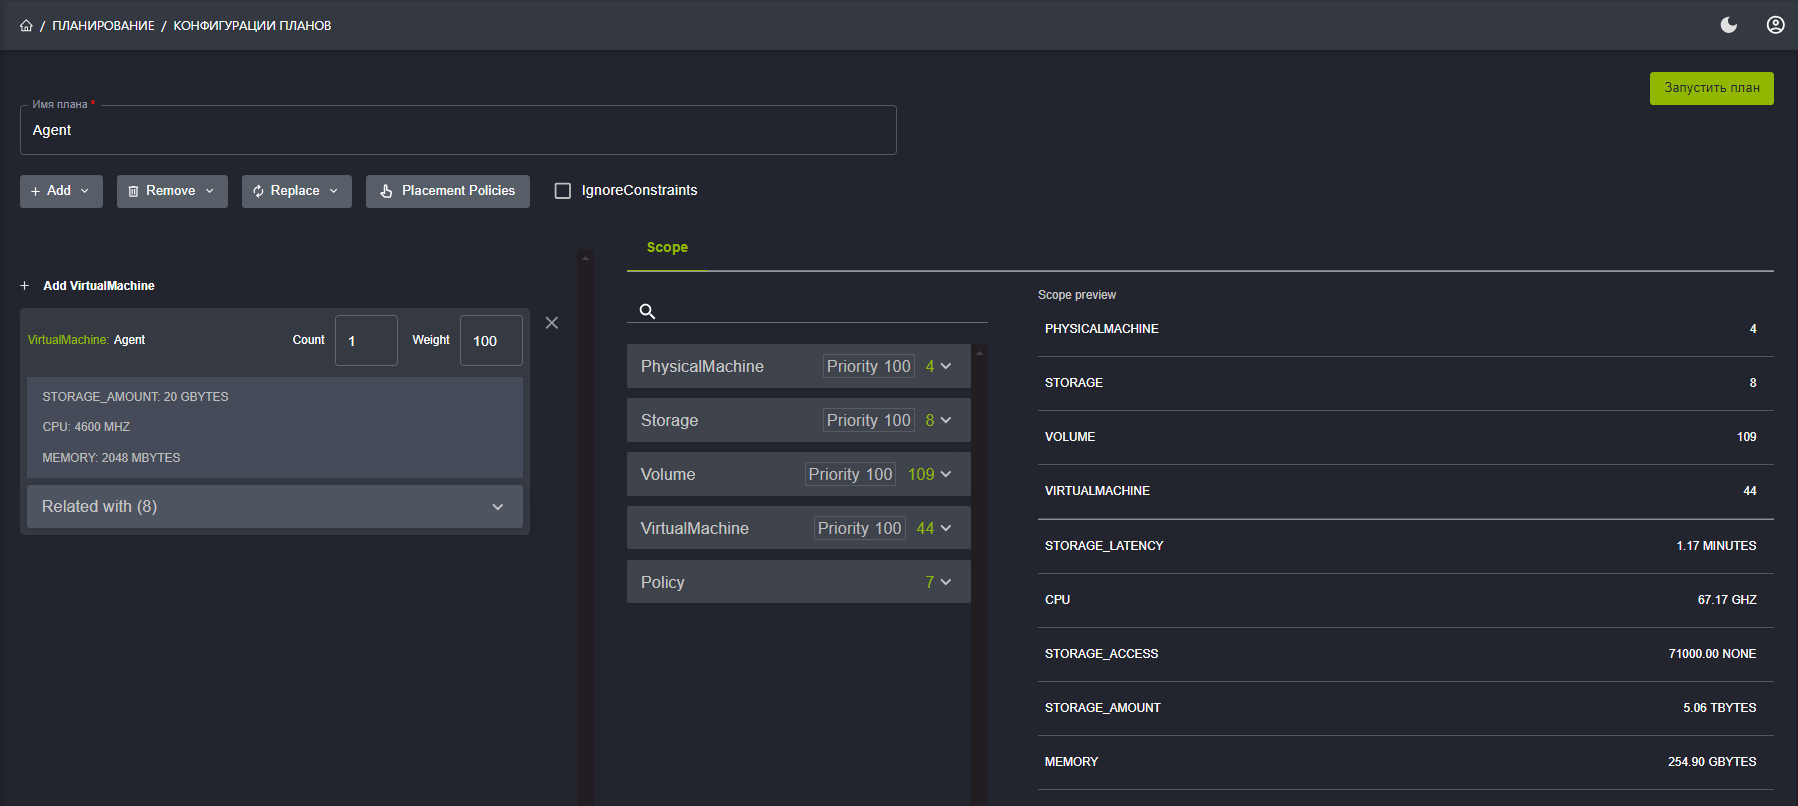1798x806 pixels.
Task: Click the Weight input field
Action: coord(491,341)
